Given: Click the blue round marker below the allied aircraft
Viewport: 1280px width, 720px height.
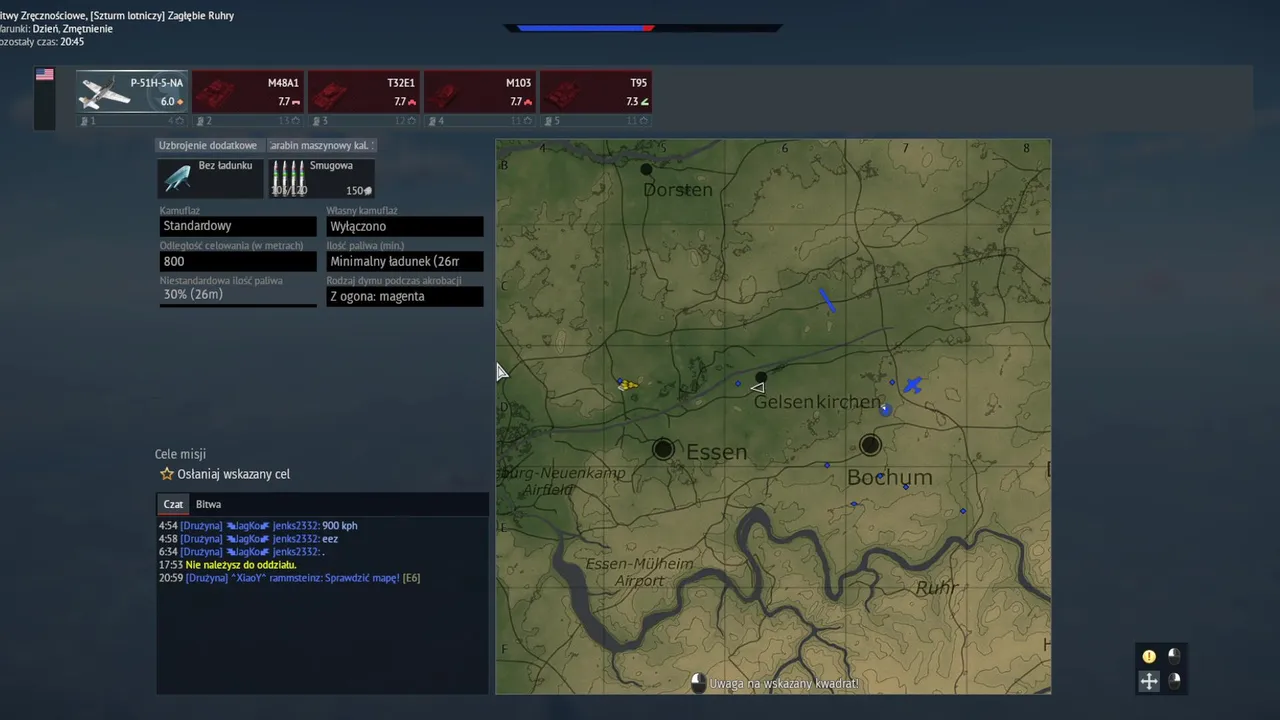Looking at the screenshot, I should (885, 409).
